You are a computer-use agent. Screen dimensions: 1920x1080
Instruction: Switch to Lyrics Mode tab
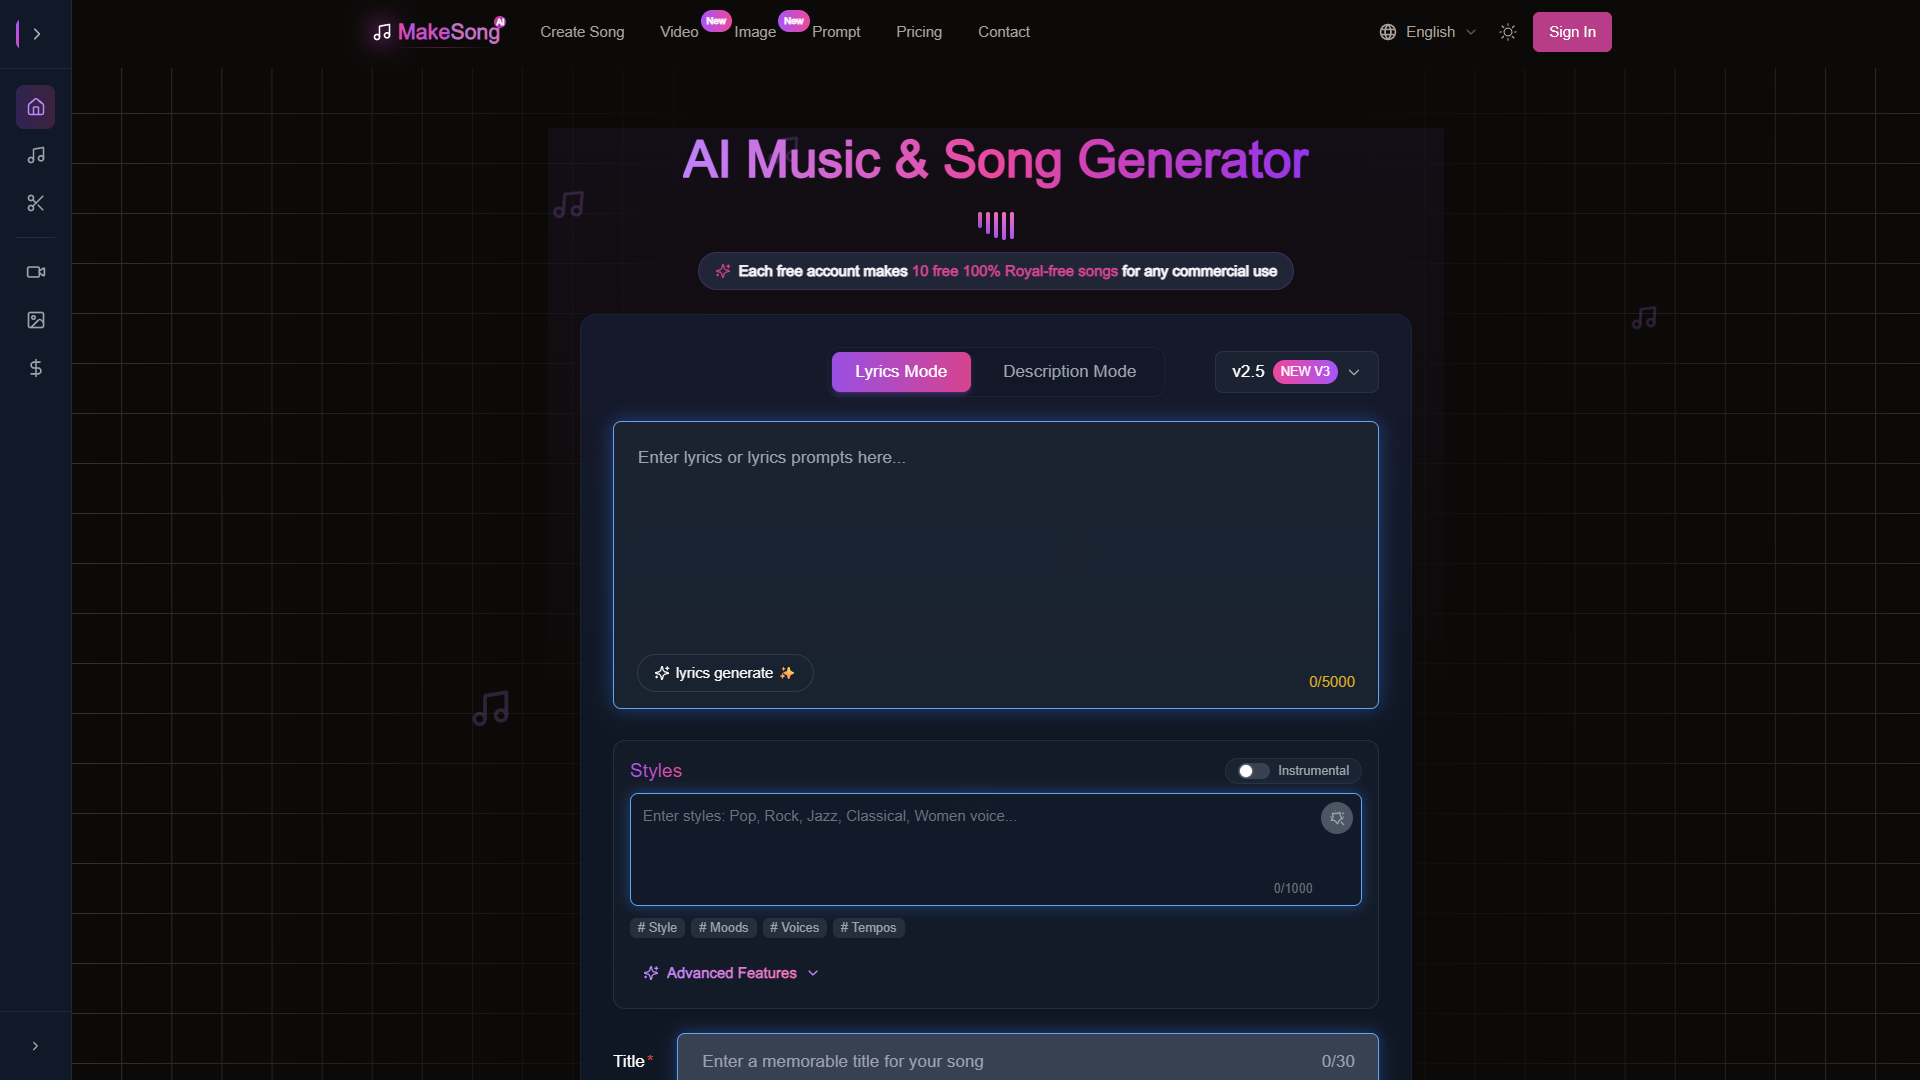click(x=901, y=372)
